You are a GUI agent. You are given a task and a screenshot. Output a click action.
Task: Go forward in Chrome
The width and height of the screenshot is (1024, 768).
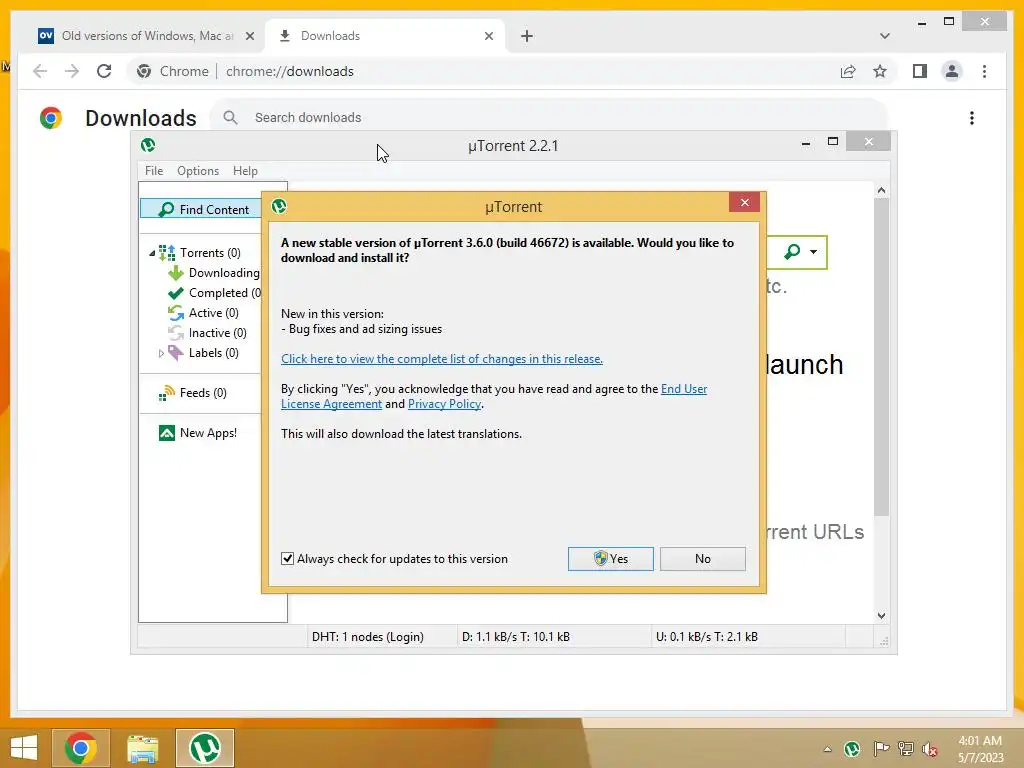[72, 71]
